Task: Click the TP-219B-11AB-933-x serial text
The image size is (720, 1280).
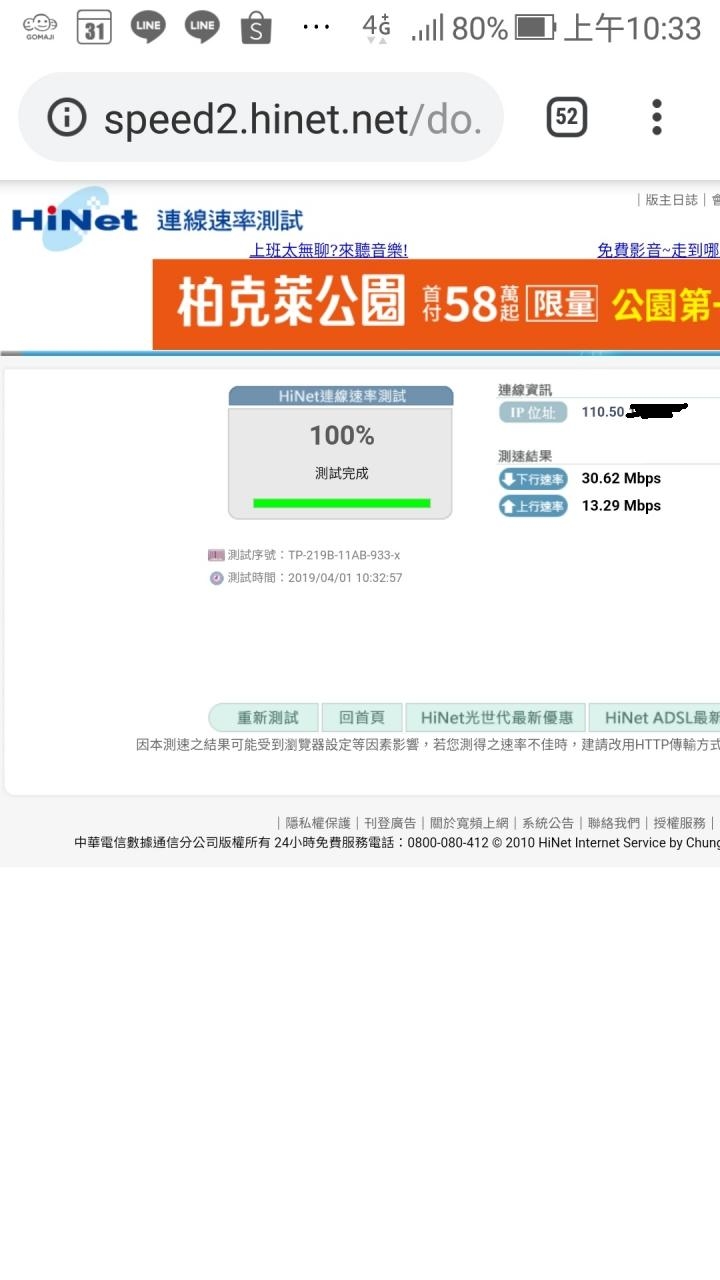Action: tap(344, 555)
